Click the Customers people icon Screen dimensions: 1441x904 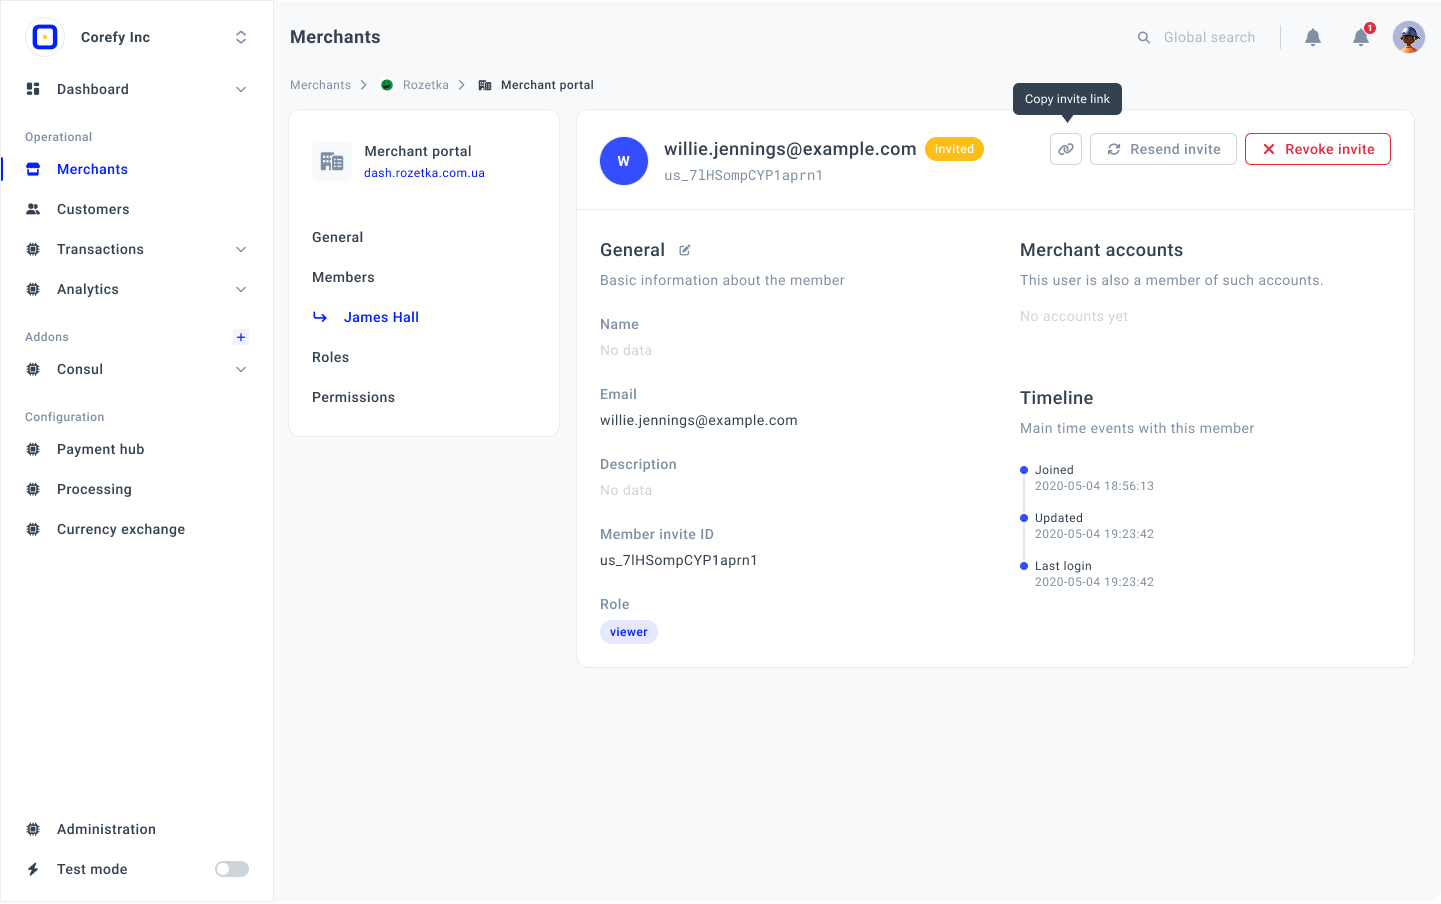33,209
